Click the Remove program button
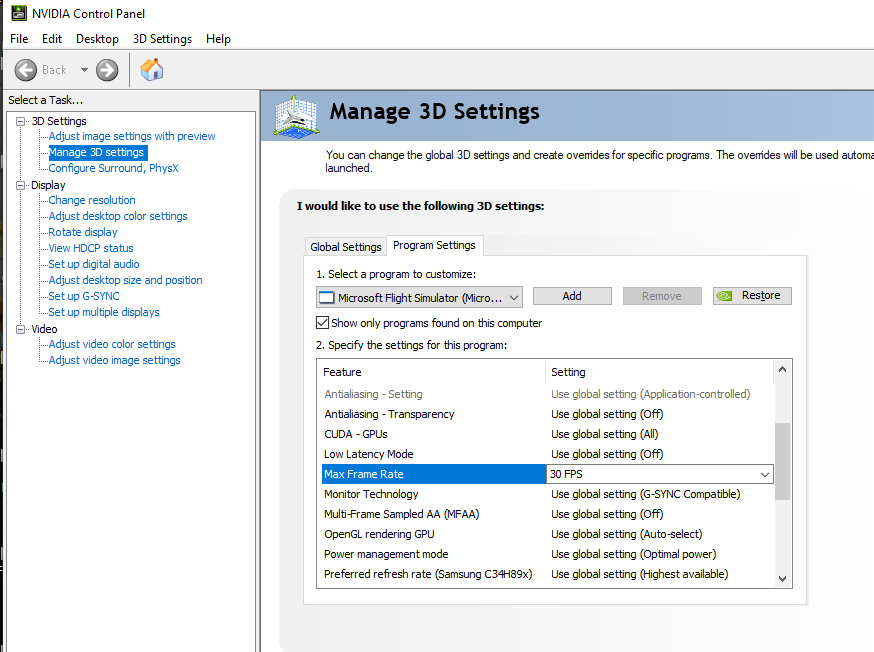This screenshot has width=874, height=652. point(662,296)
